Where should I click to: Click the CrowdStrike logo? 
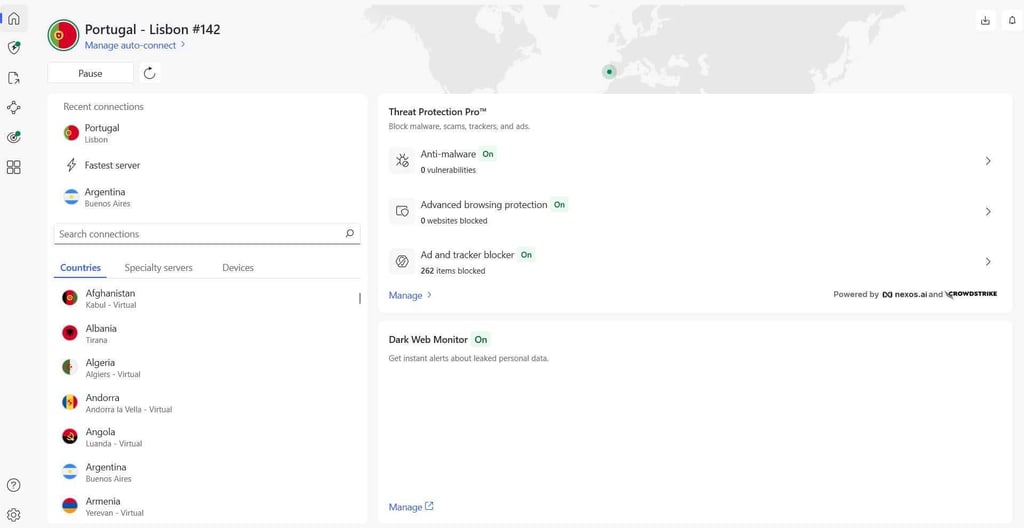point(971,294)
